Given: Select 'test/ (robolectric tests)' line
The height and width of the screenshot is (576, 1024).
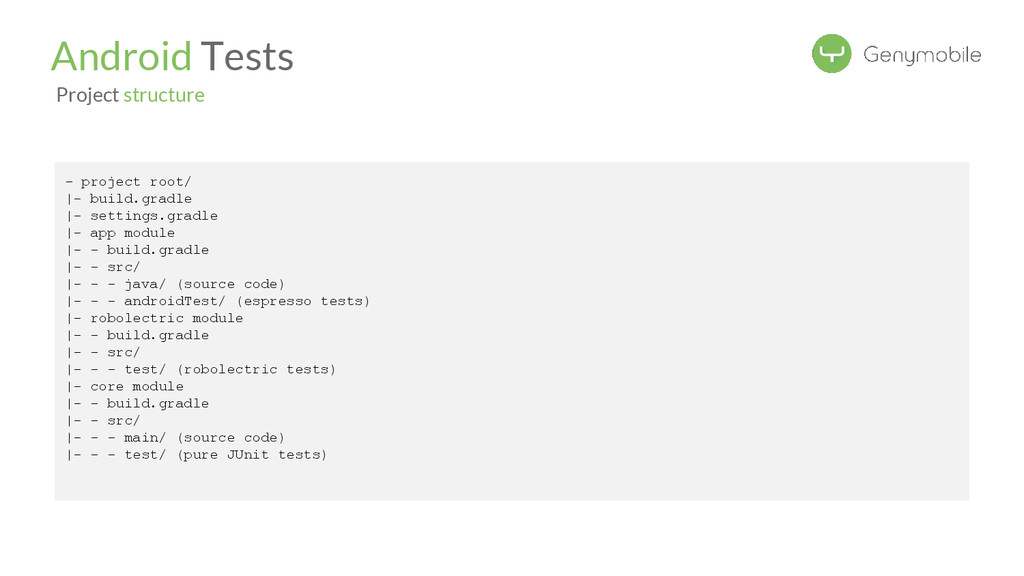Looking at the screenshot, I should click(230, 369).
